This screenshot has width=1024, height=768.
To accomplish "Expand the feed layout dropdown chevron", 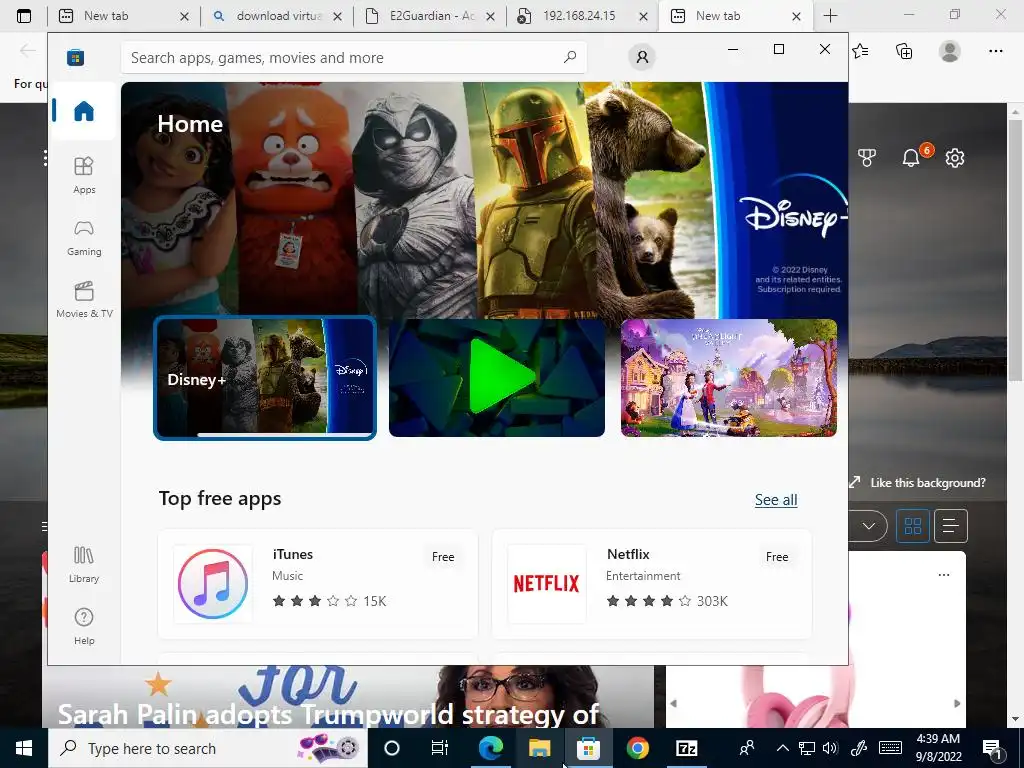I will [869, 526].
